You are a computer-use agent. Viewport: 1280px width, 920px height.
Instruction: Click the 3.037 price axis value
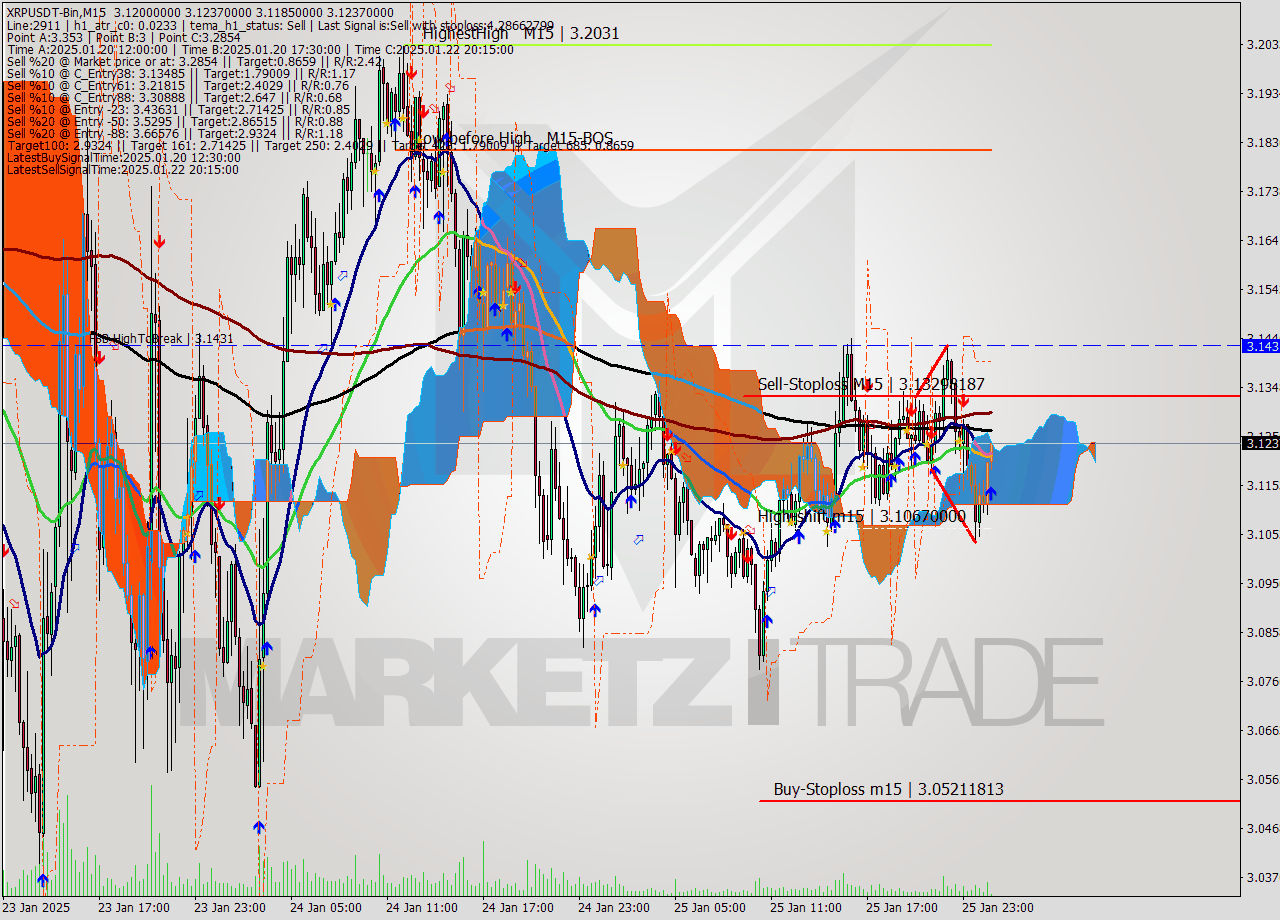pyautogui.click(x=1262, y=877)
